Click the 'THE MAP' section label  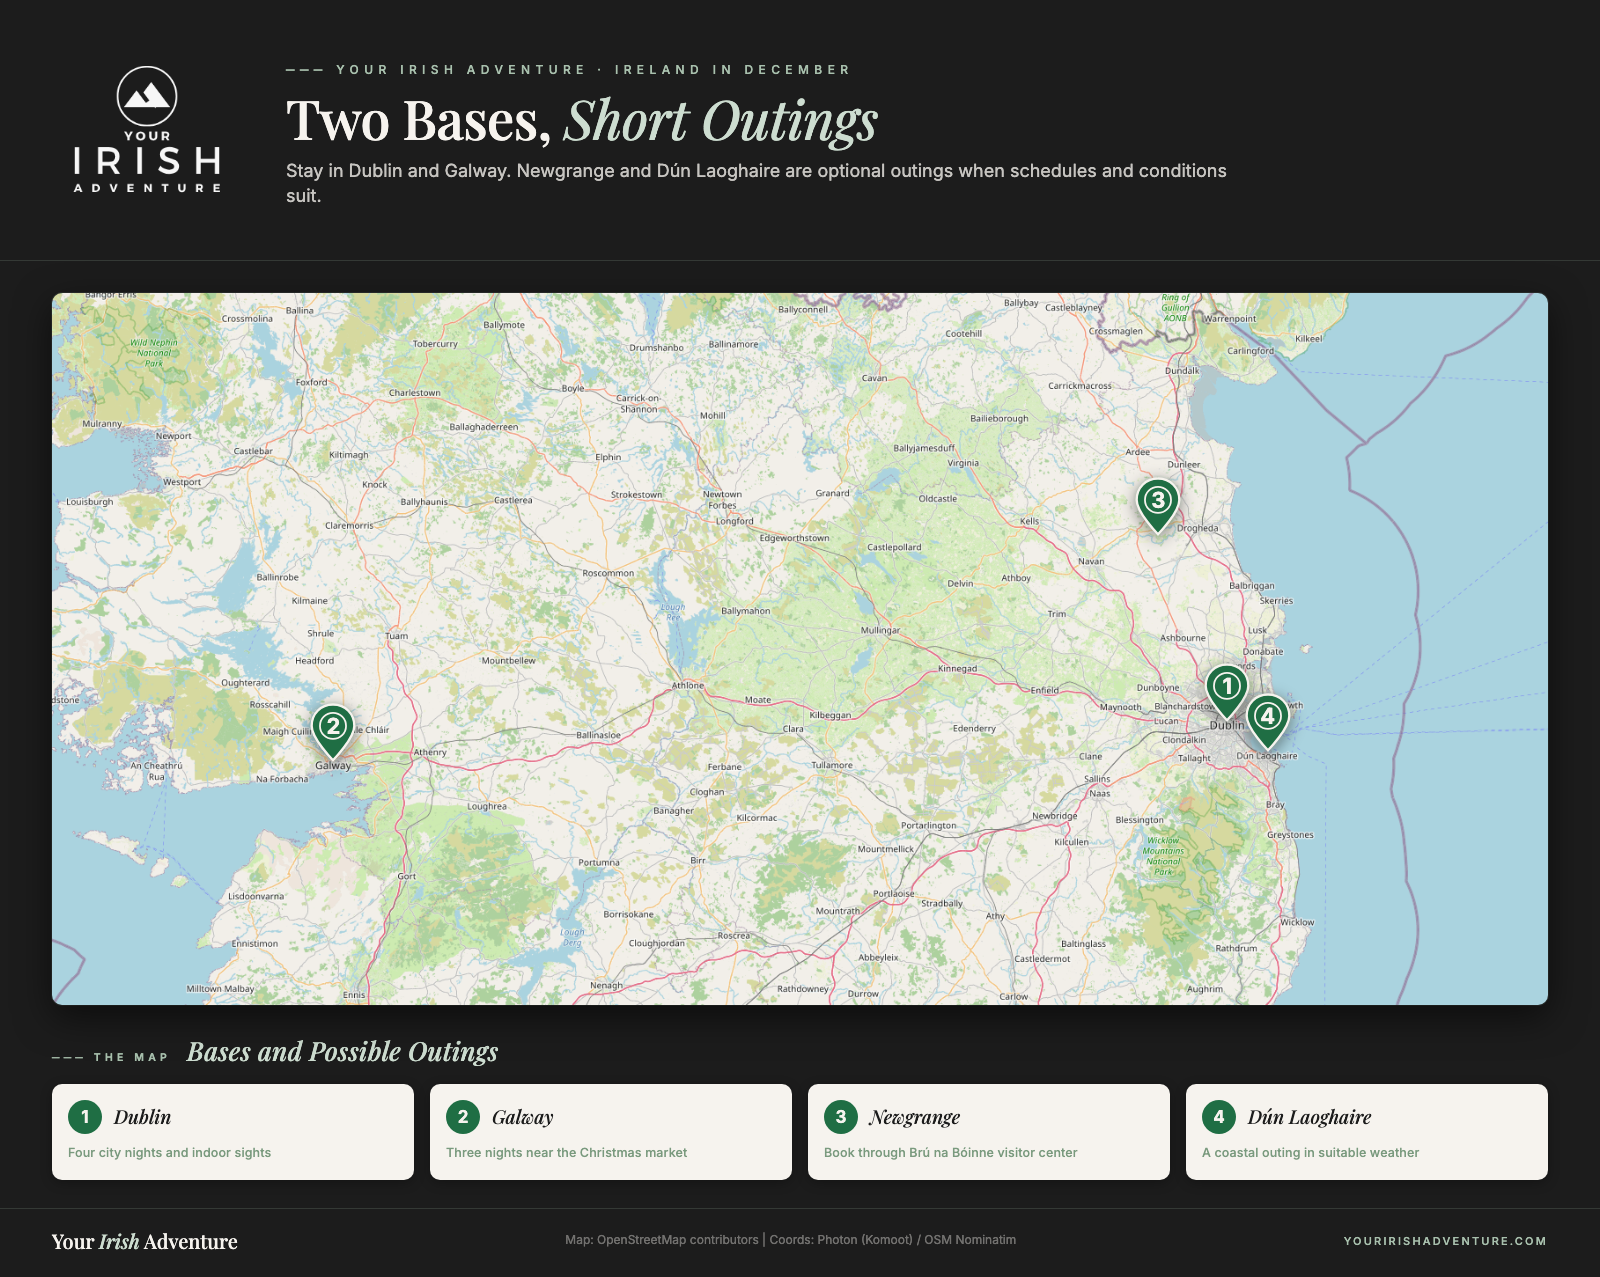(131, 1057)
